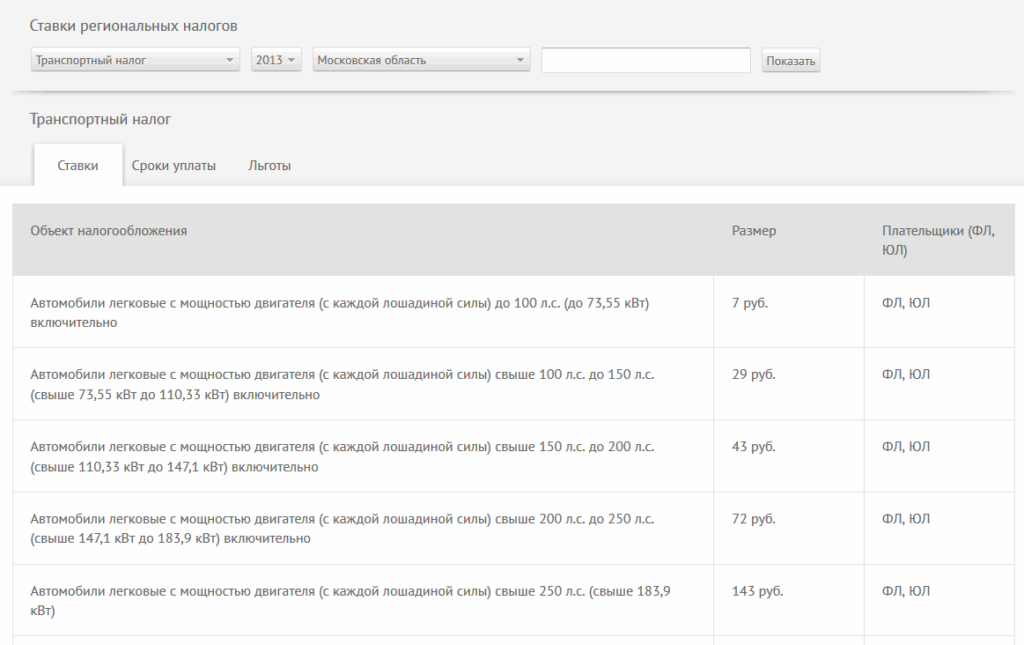The height and width of the screenshot is (645, 1024).
Task: Switch to the Сроки уплаты tab
Action: [173, 166]
